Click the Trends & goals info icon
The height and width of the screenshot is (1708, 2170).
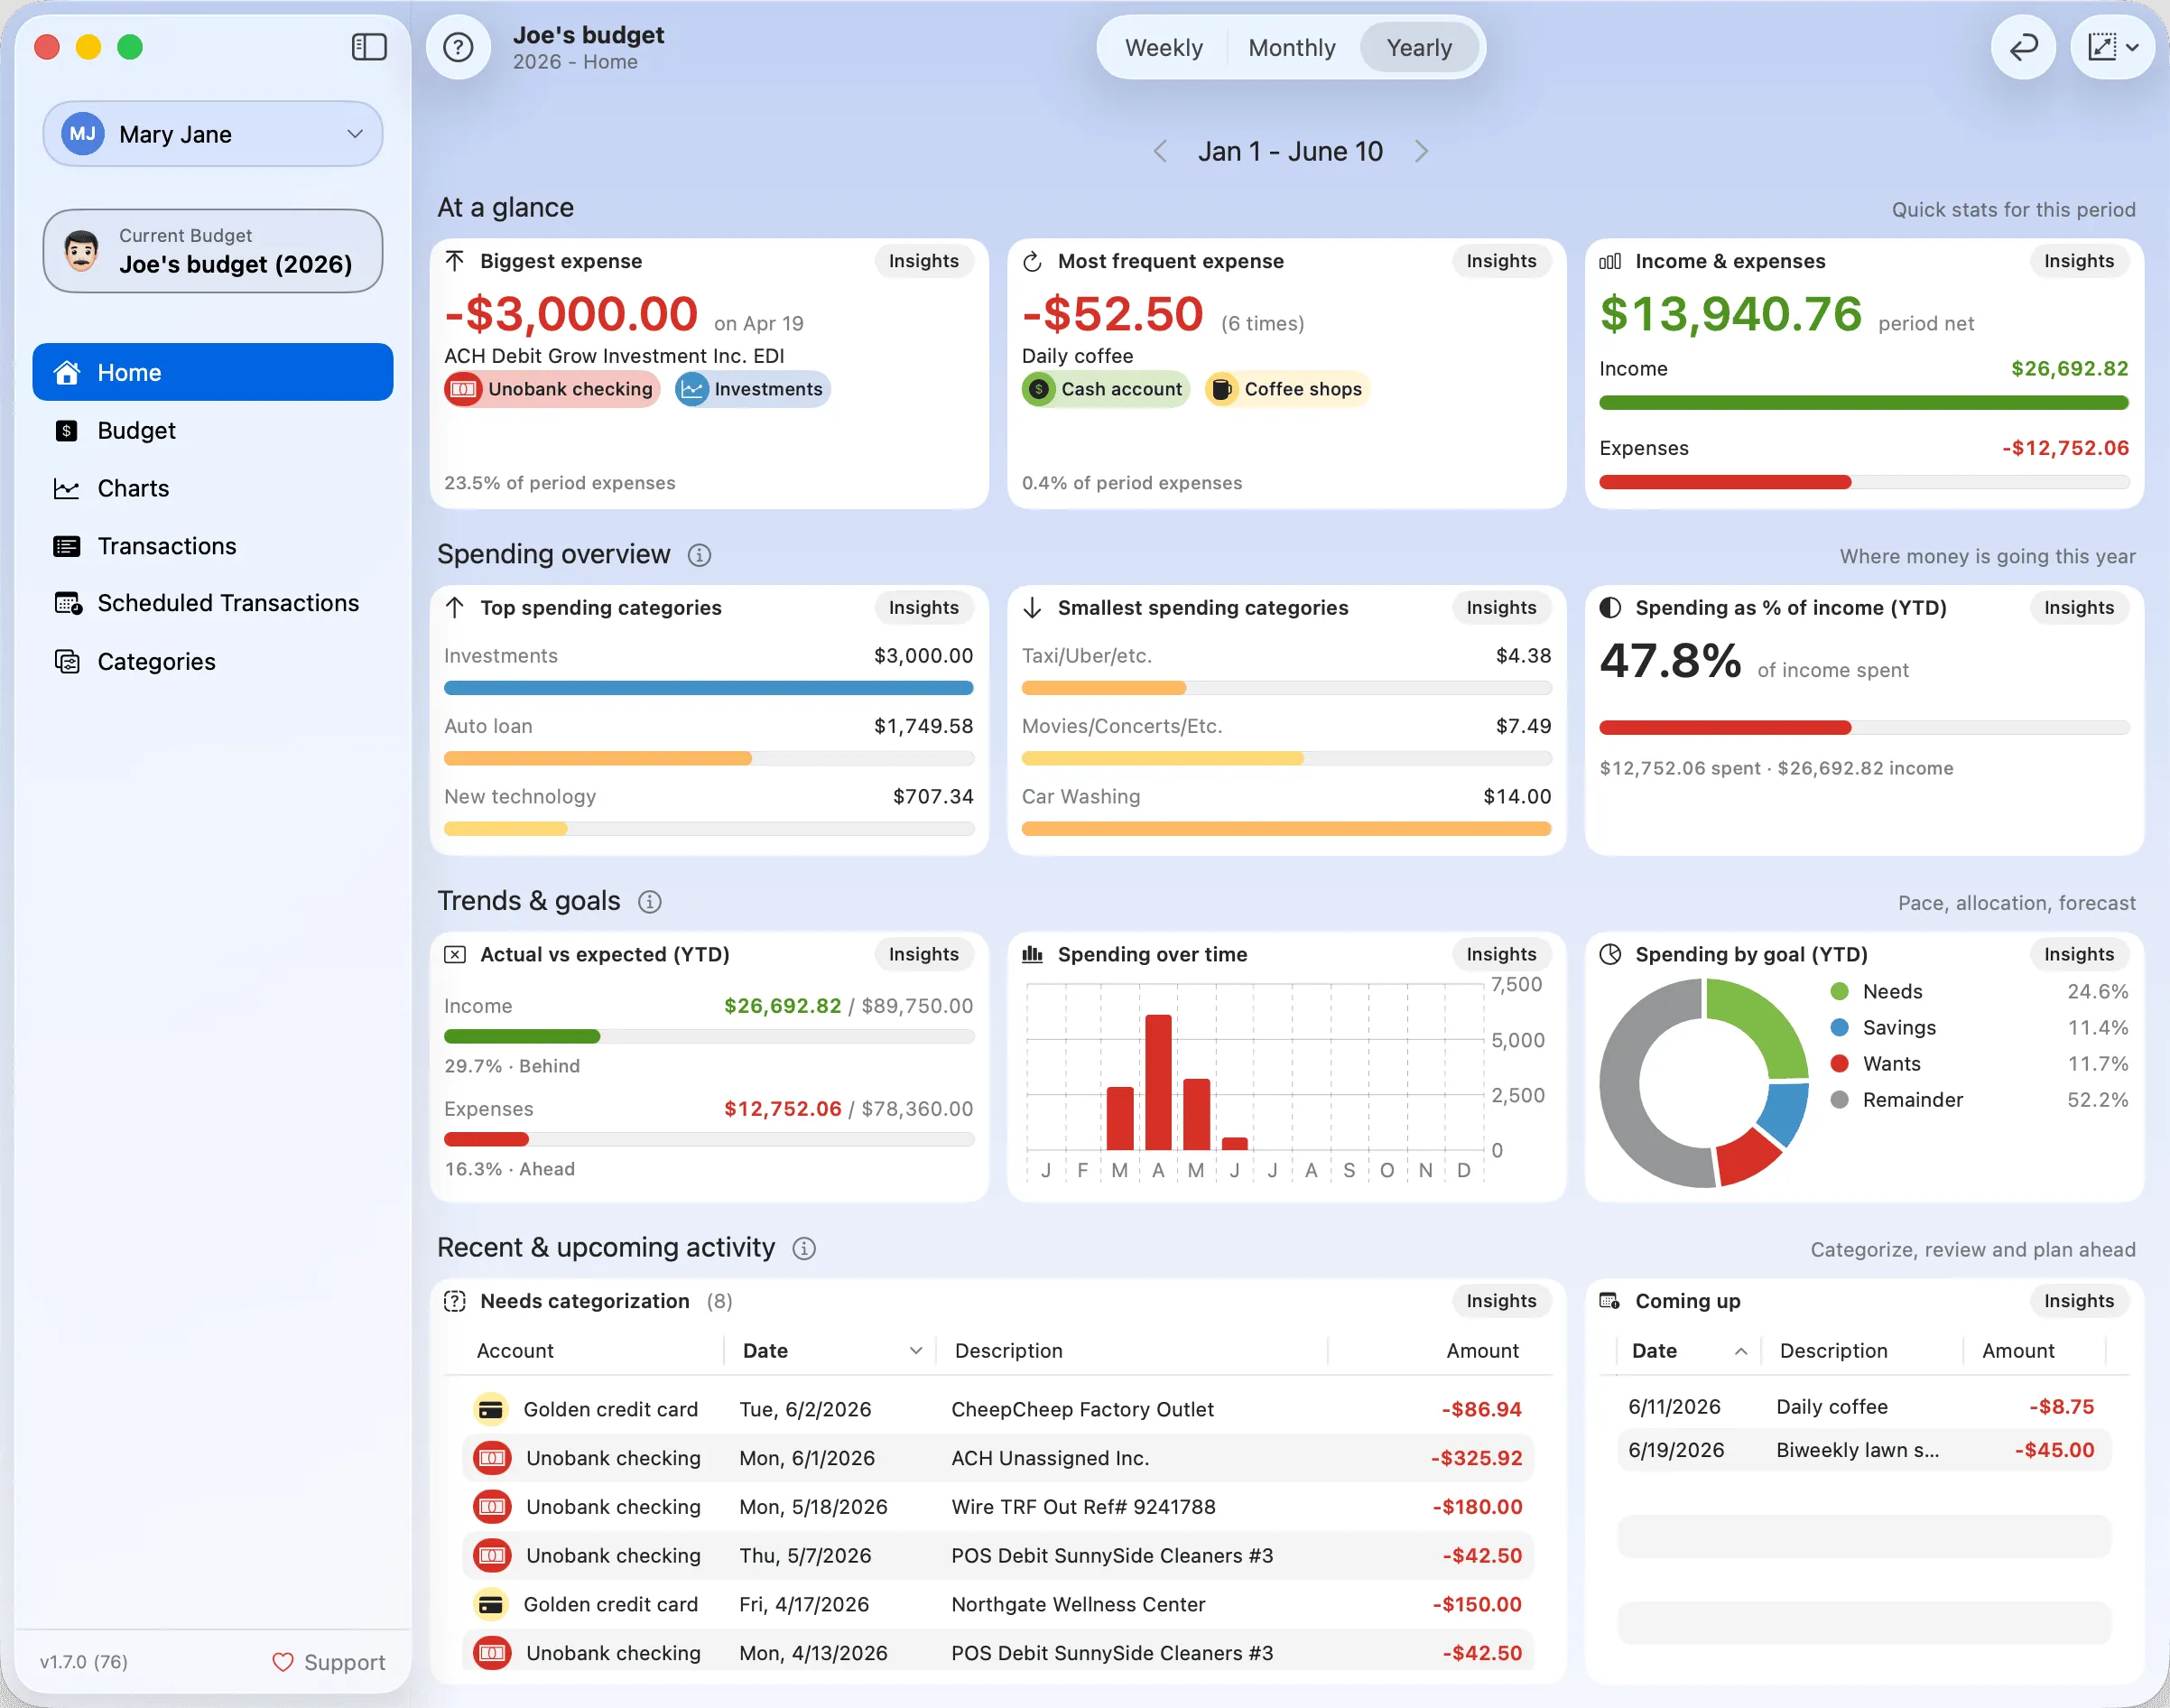coord(649,902)
